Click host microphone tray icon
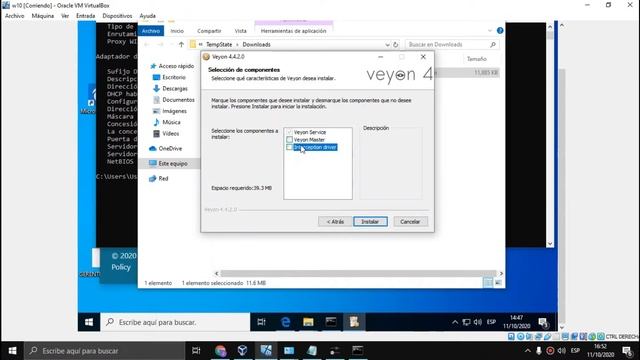 [x=539, y=351]
